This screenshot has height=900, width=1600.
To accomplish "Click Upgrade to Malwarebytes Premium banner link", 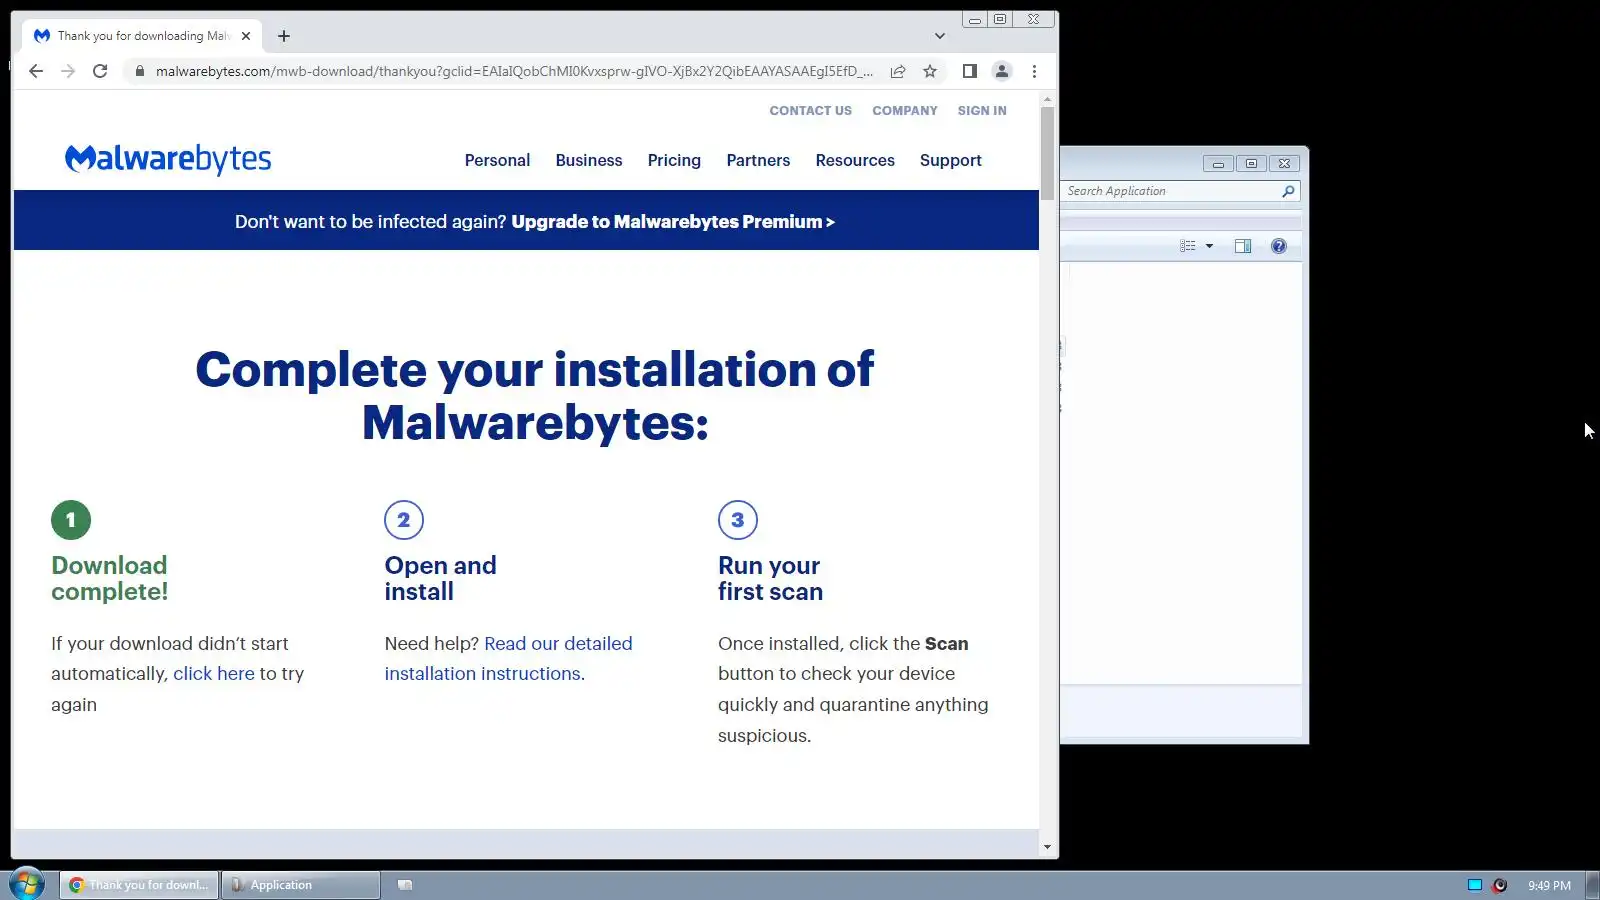I will coord(673,222).
